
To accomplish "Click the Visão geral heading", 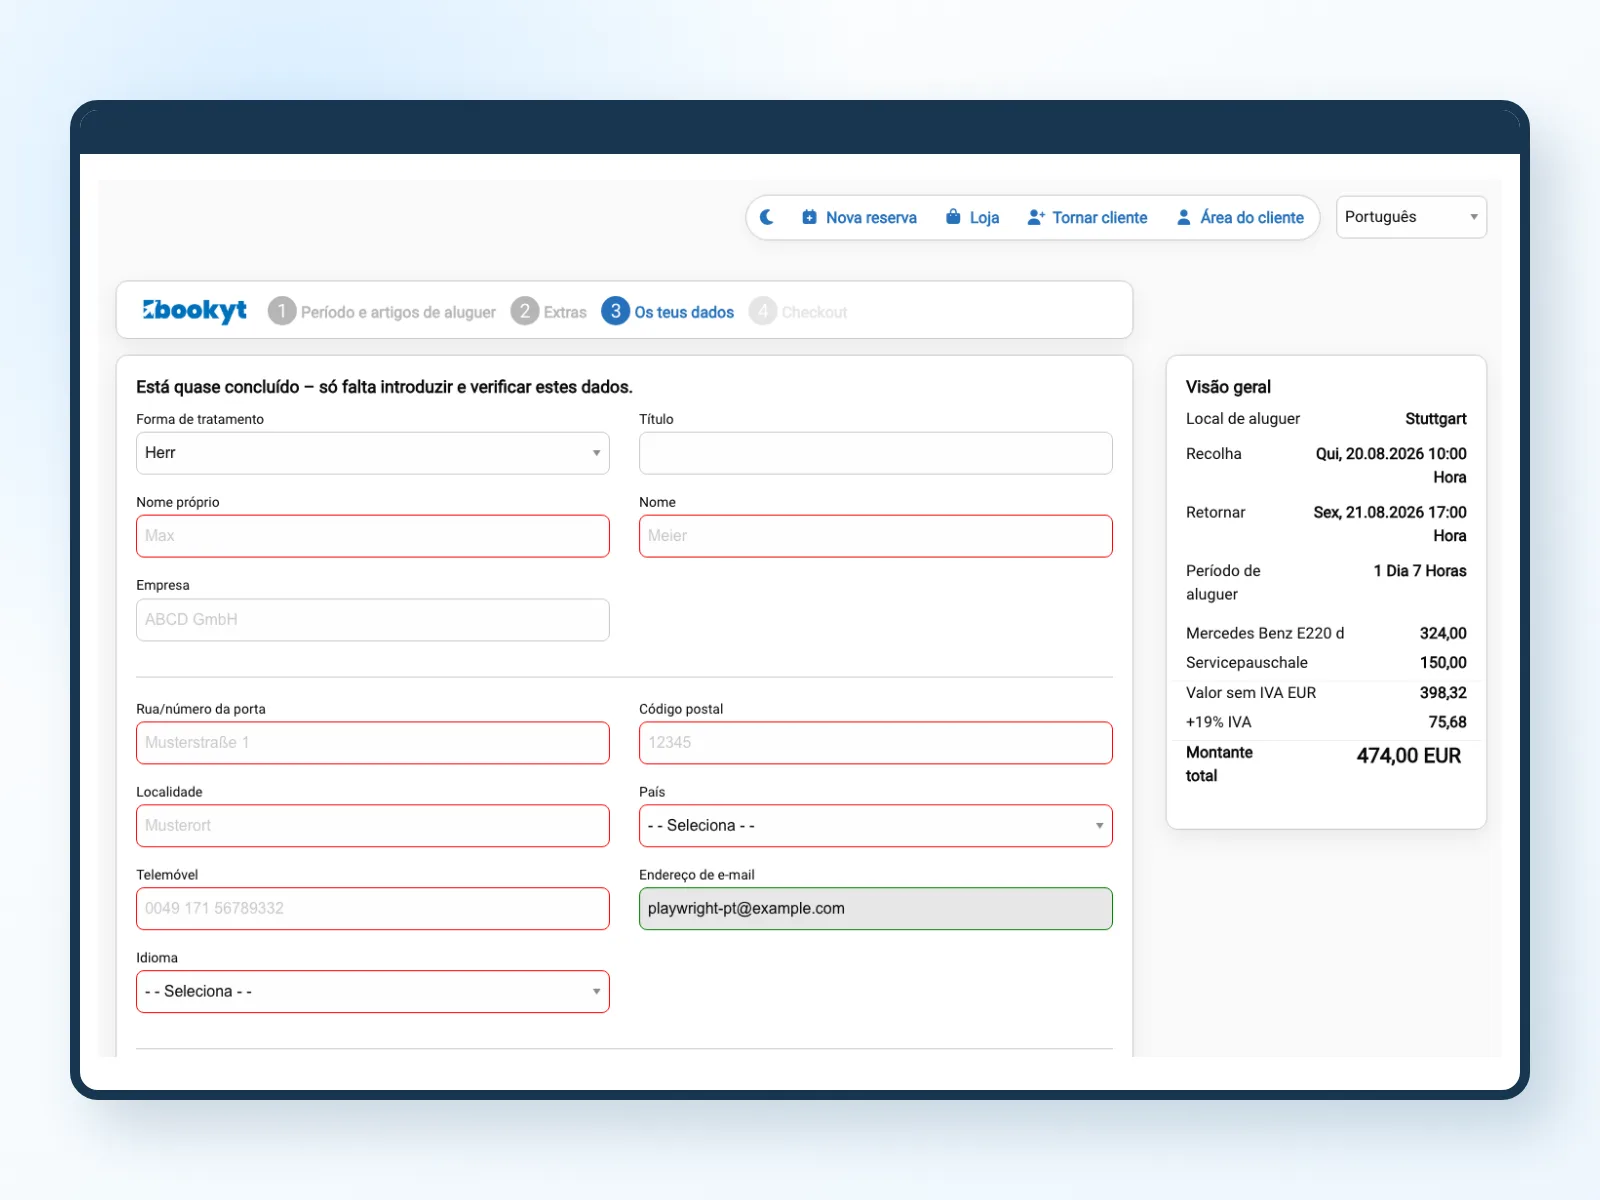I will point(1228,387).
